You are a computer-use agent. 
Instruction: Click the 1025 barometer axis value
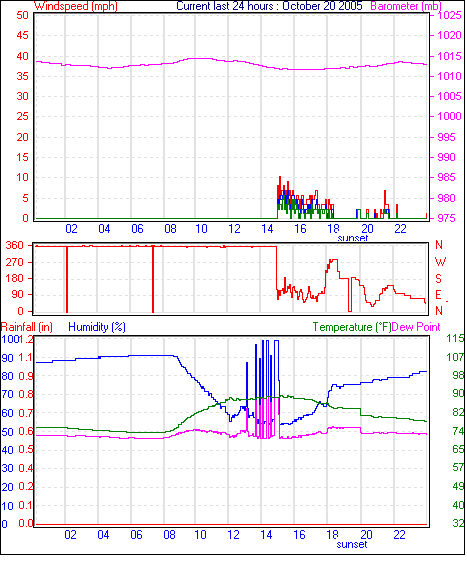pyautogui.click(x=449, y=15)
